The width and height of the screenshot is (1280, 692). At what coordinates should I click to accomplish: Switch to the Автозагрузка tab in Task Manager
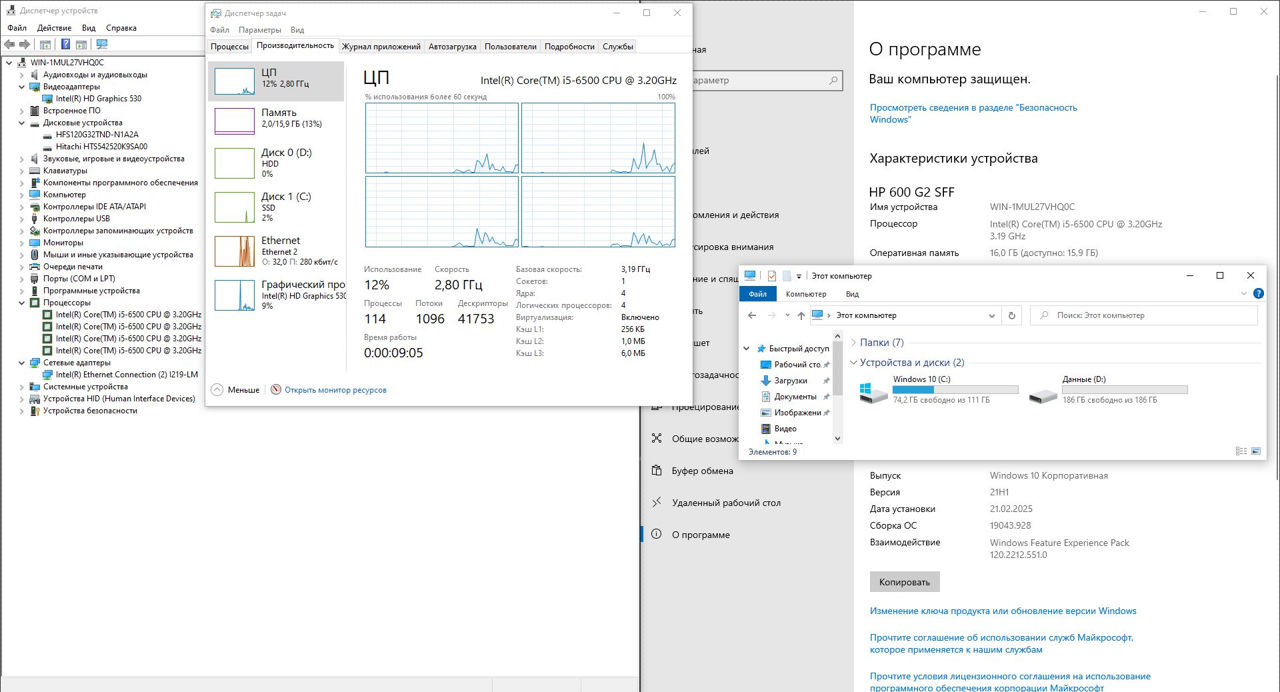(x=452, y=46)
